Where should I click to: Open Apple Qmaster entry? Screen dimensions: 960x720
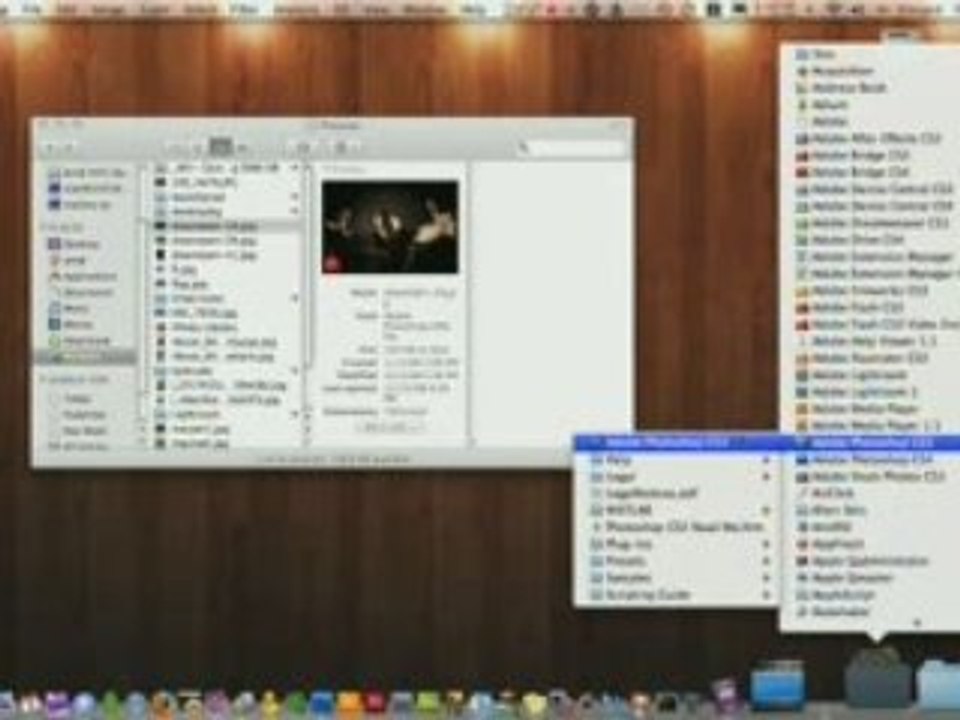[x=844, y=577]
